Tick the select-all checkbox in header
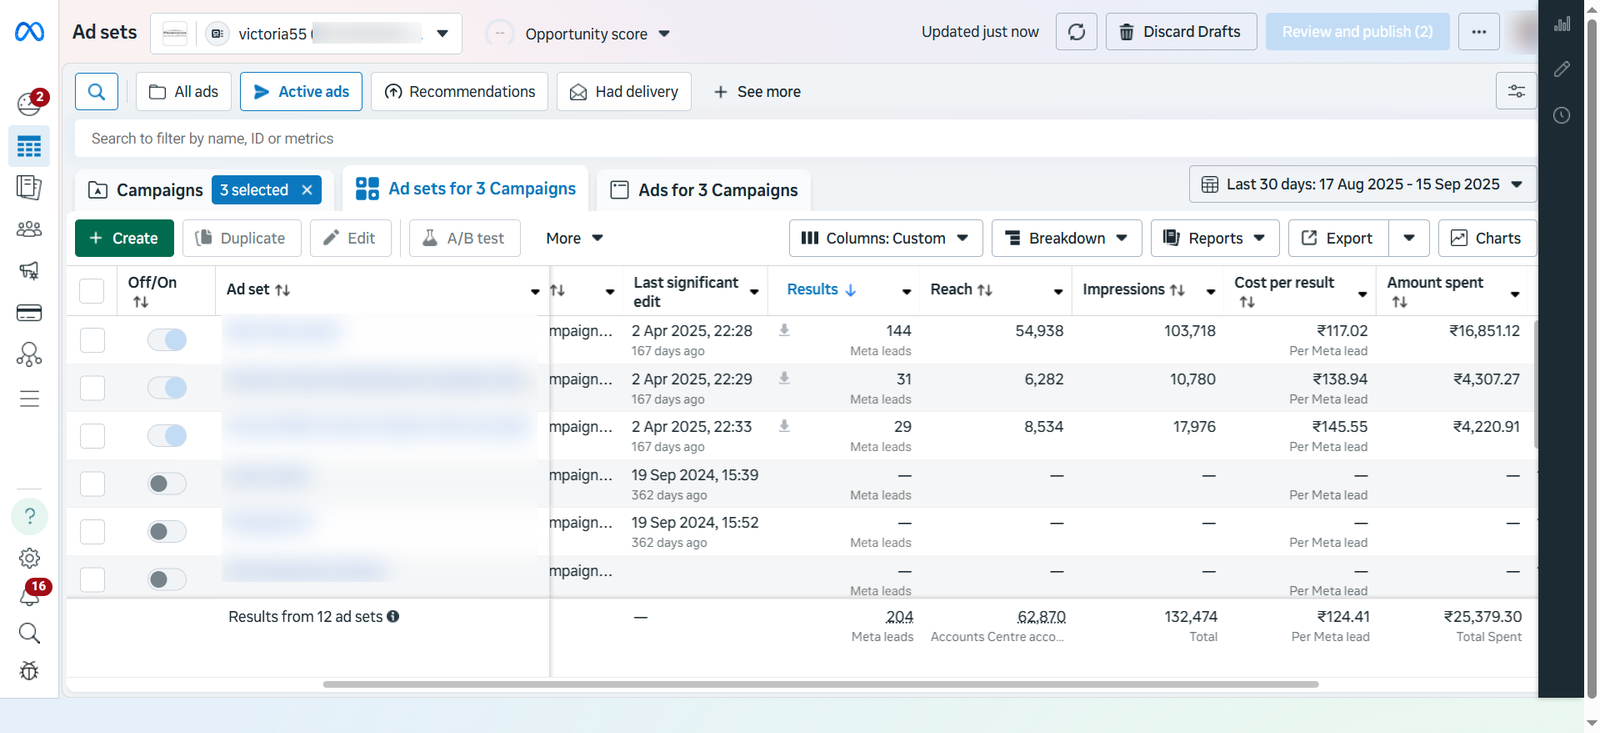1600x733 pixels. [92, 291]
